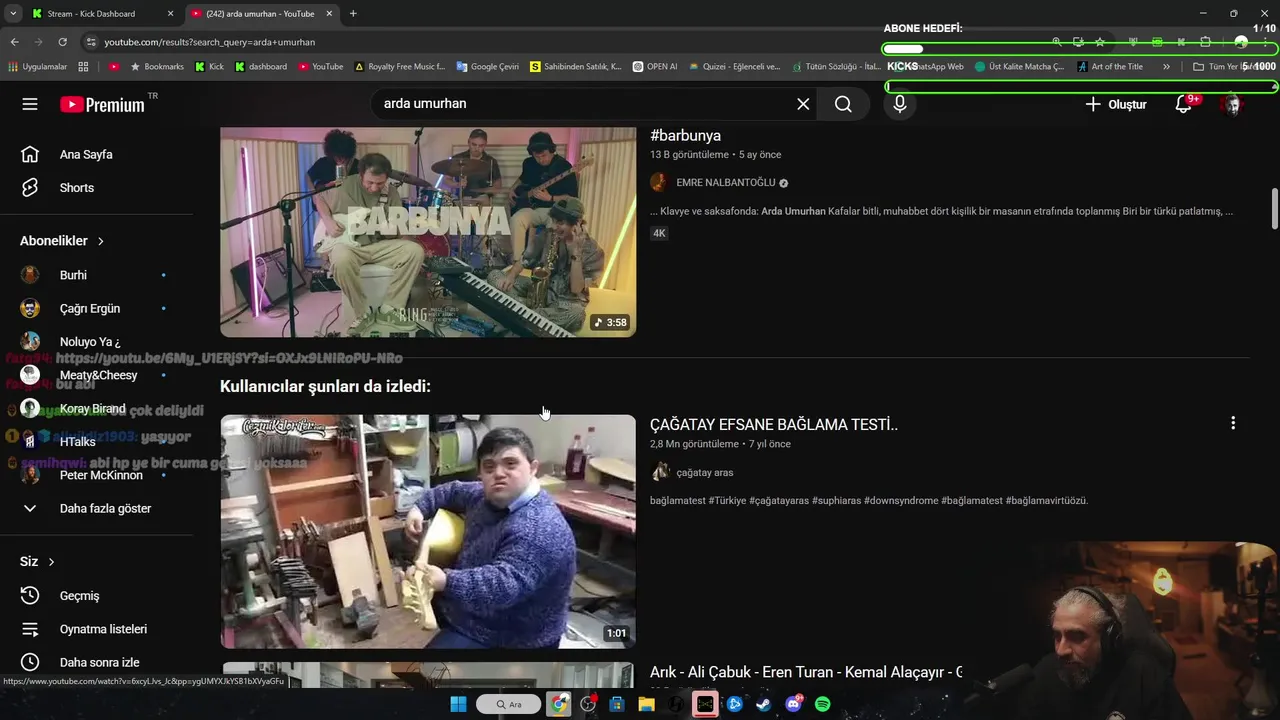The width and height of the screenshot is (1280, 720).
Task: Click çağatay aras channel avatar
Action: pyautogui.click(x=659, y=472)
